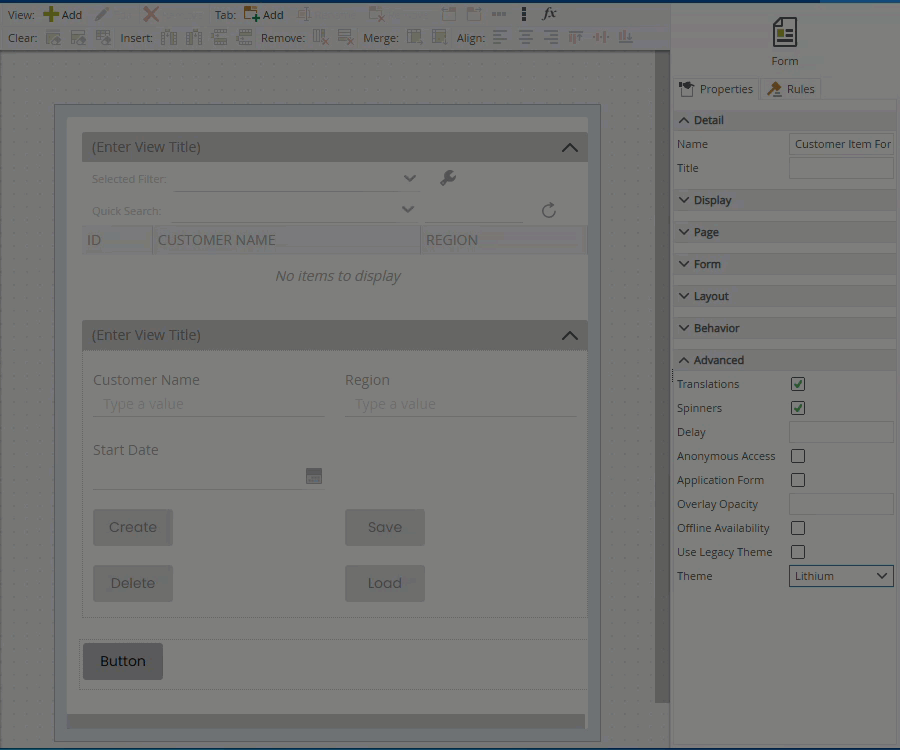Uncheck the Translations checkbox
The image size is (900, 750).
[x=798, y=384]
